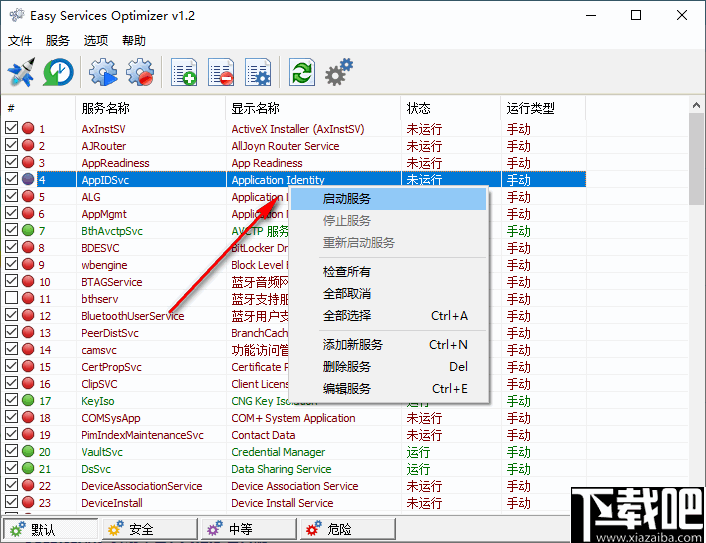Choose 删除服务 in context menu

[x=389, y=367]
